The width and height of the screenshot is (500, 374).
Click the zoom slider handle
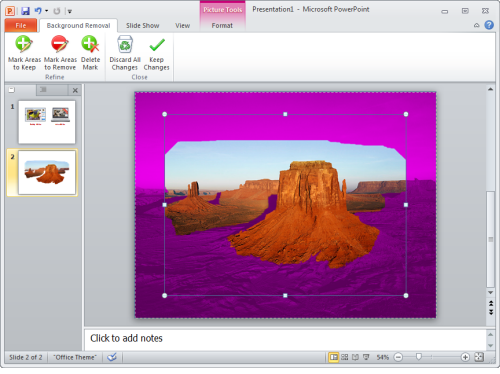click(419, 357)
